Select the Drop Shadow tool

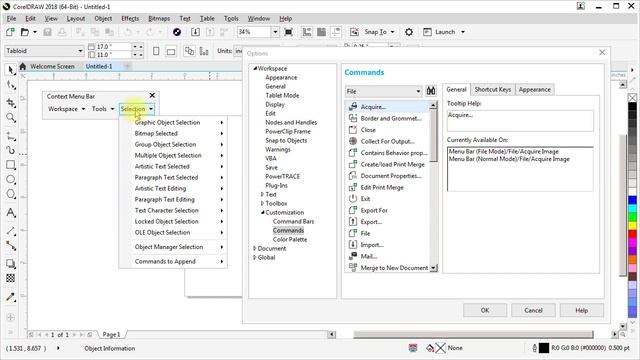[11, 264]
